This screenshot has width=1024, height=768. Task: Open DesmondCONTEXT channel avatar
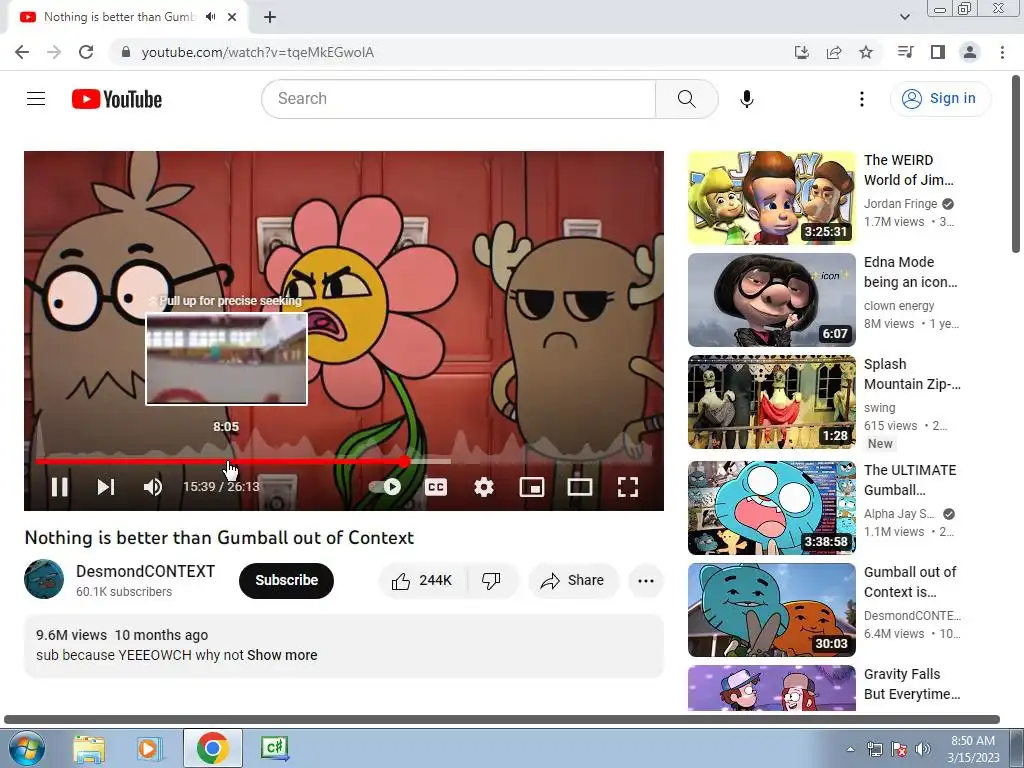tap(44, 579)
